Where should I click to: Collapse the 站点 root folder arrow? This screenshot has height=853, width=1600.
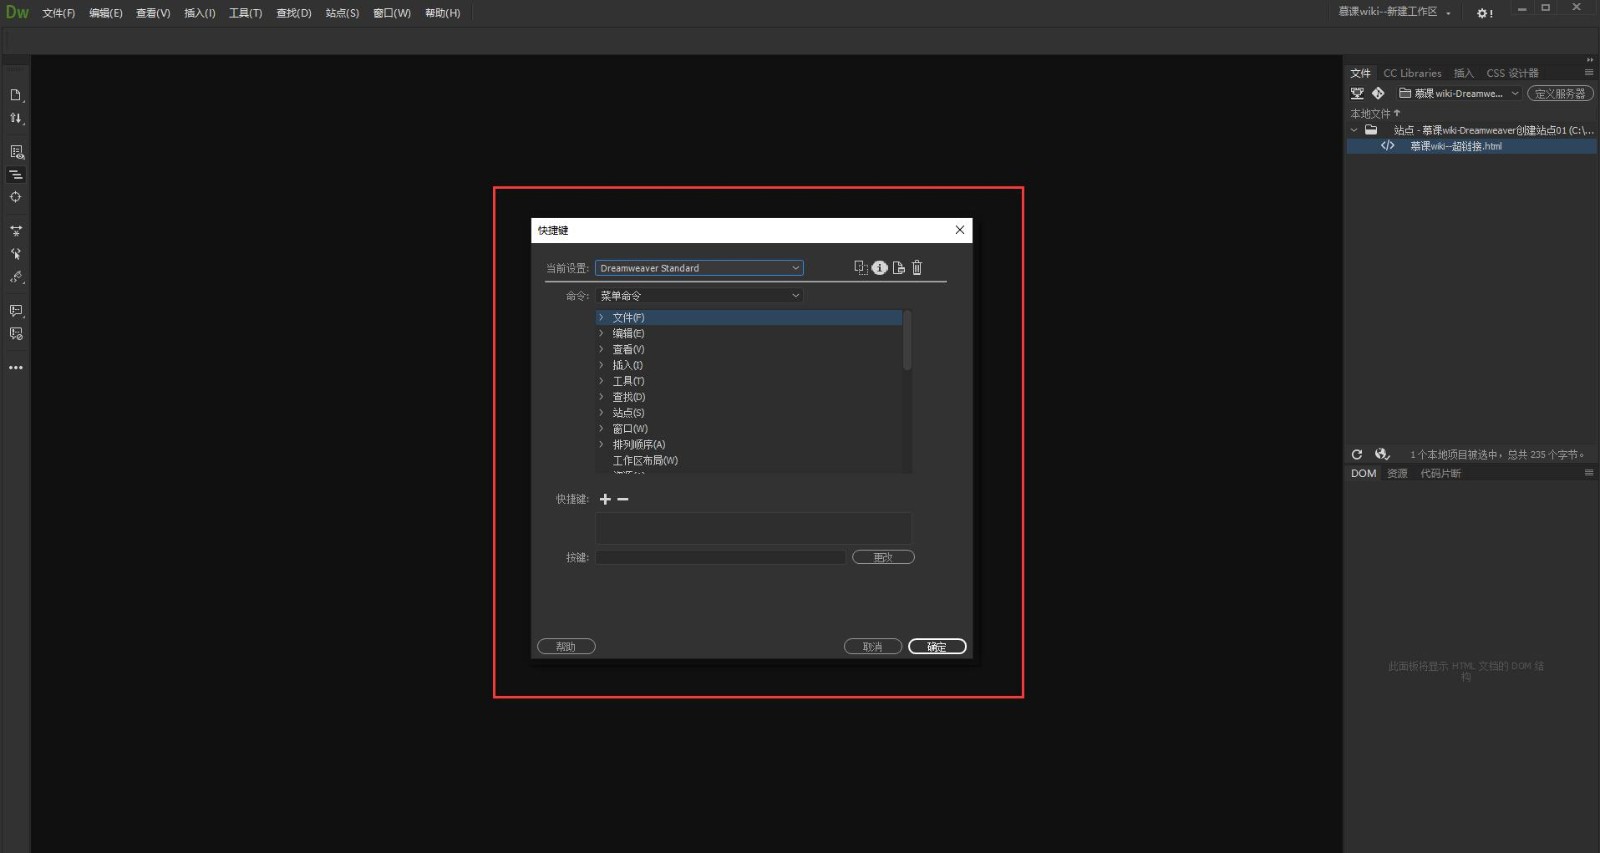coord(1354,130)
